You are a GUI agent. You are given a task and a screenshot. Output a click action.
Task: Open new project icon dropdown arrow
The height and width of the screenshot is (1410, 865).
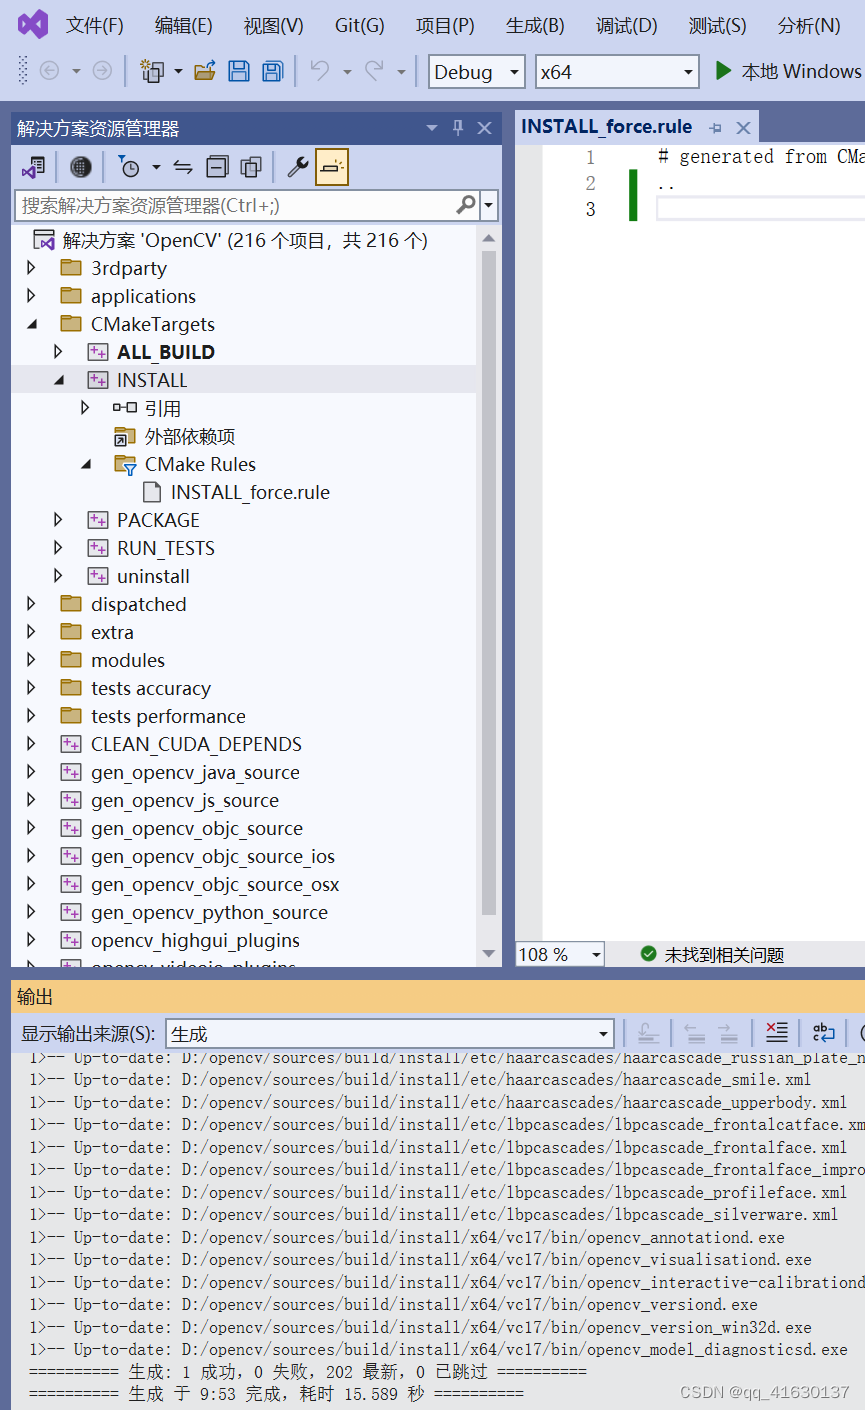tap(178, 72)
